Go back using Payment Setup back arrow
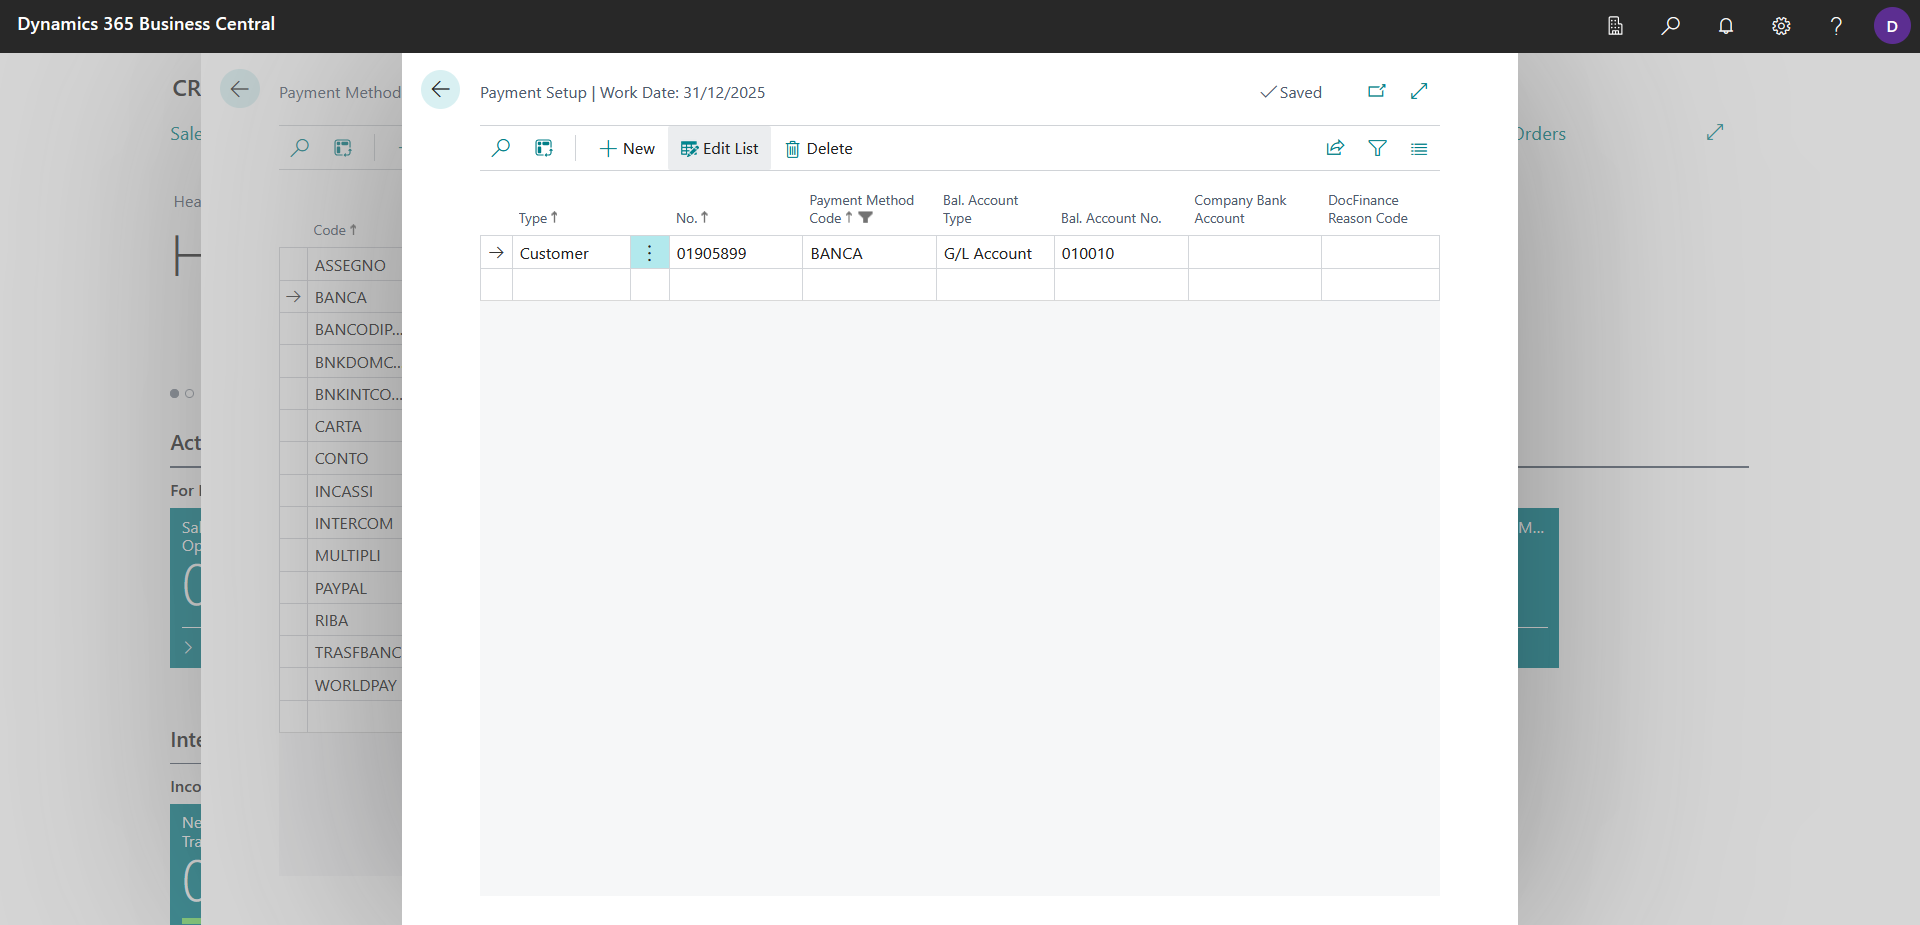1920x925 pixels. point(440,89)
